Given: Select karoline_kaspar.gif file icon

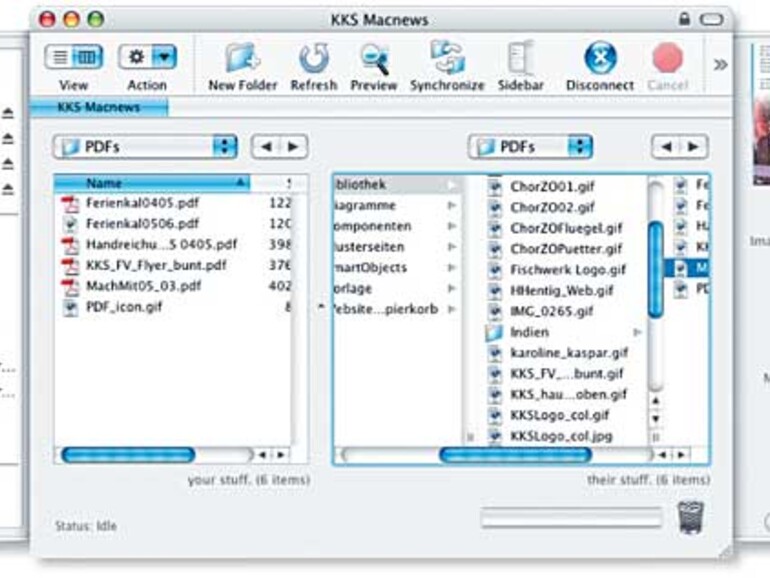Looking at the screenshot, I should [495, 353].
